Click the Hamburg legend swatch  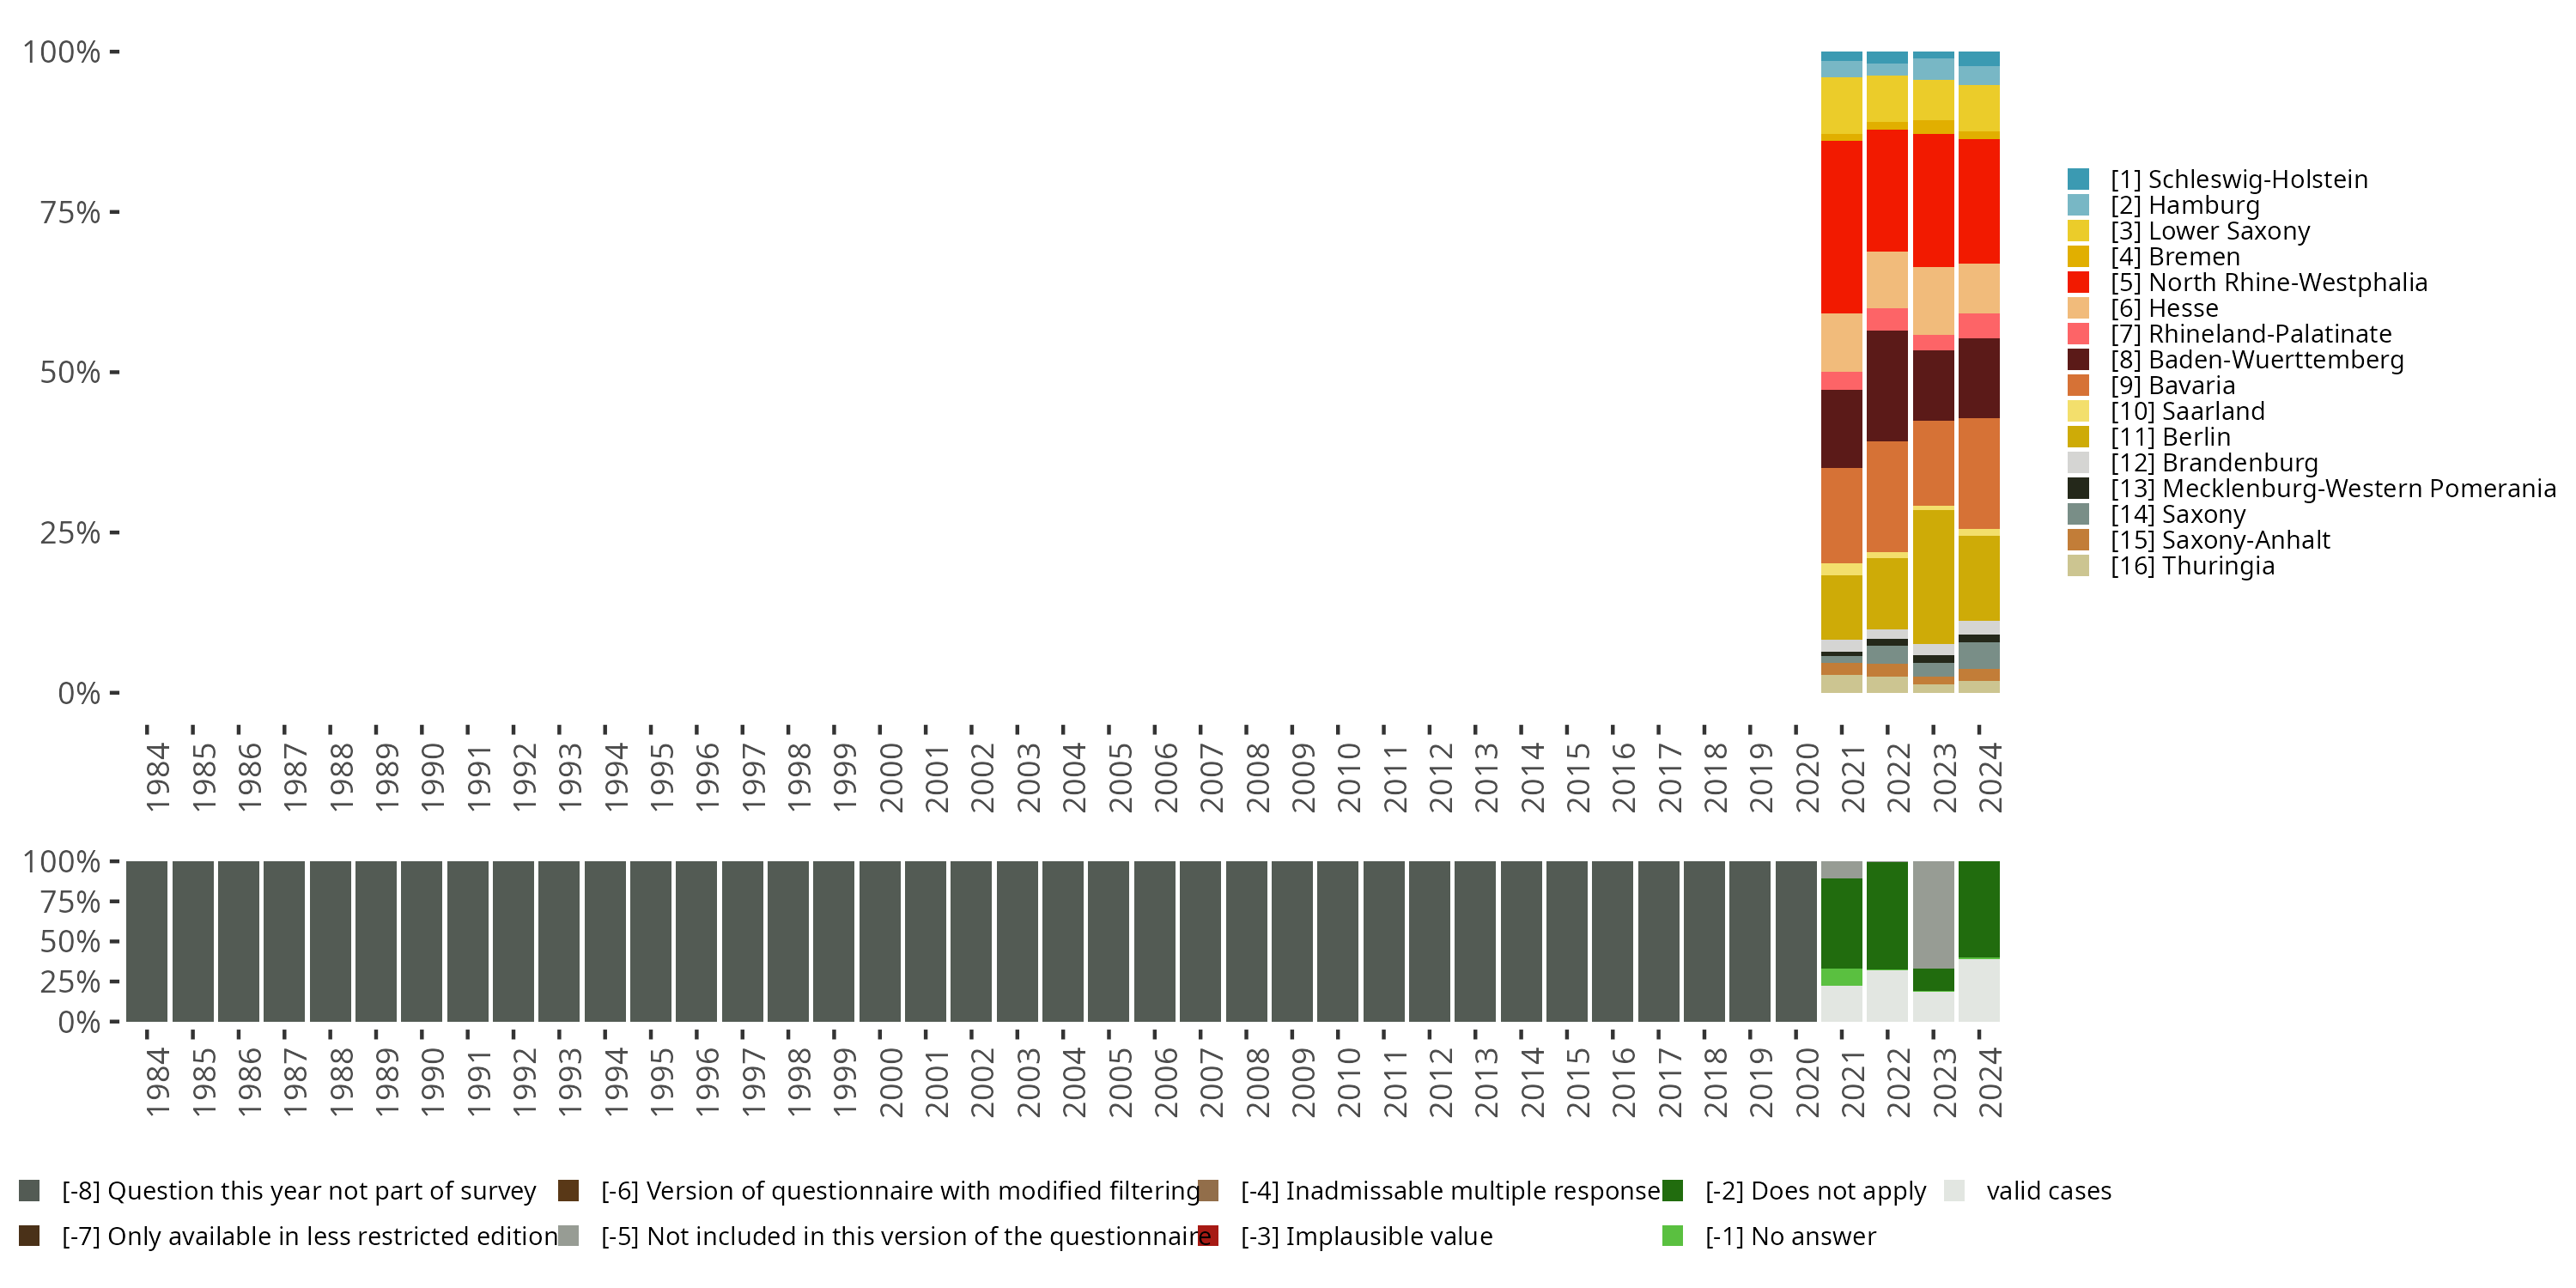click(x=2078, y=205)
